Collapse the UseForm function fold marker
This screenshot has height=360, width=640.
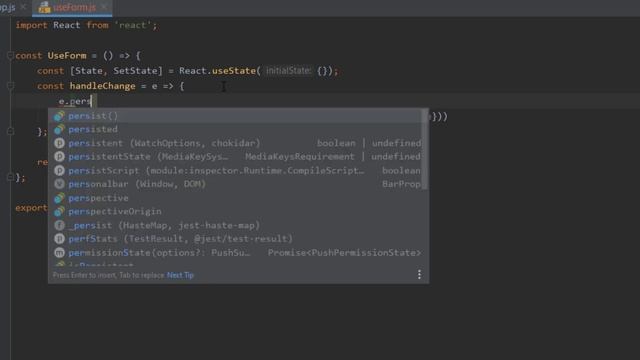pos(10,56)
